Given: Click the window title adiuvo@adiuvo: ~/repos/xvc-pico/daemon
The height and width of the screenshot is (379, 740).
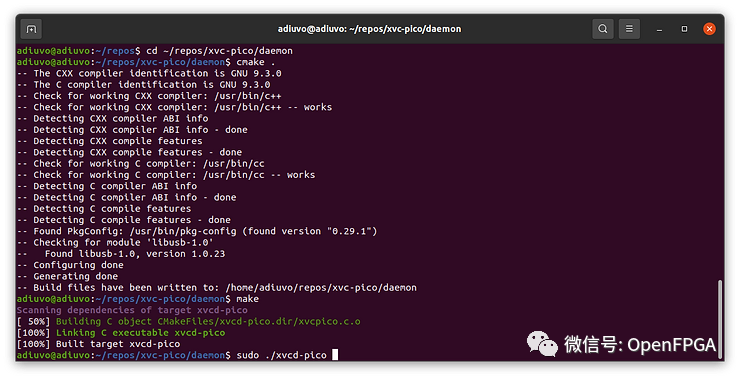Looking at the screenshot, I should point(370,29).
